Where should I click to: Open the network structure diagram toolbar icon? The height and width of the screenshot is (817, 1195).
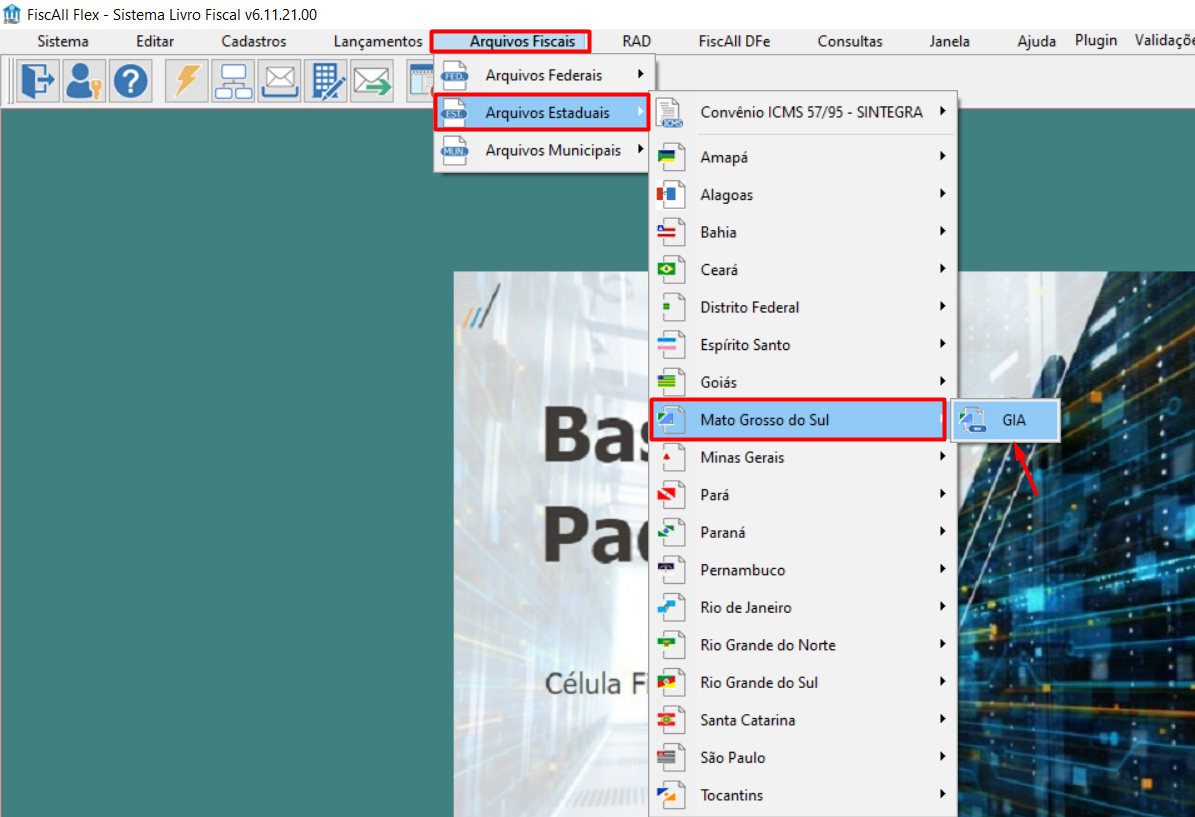[233, 81]
